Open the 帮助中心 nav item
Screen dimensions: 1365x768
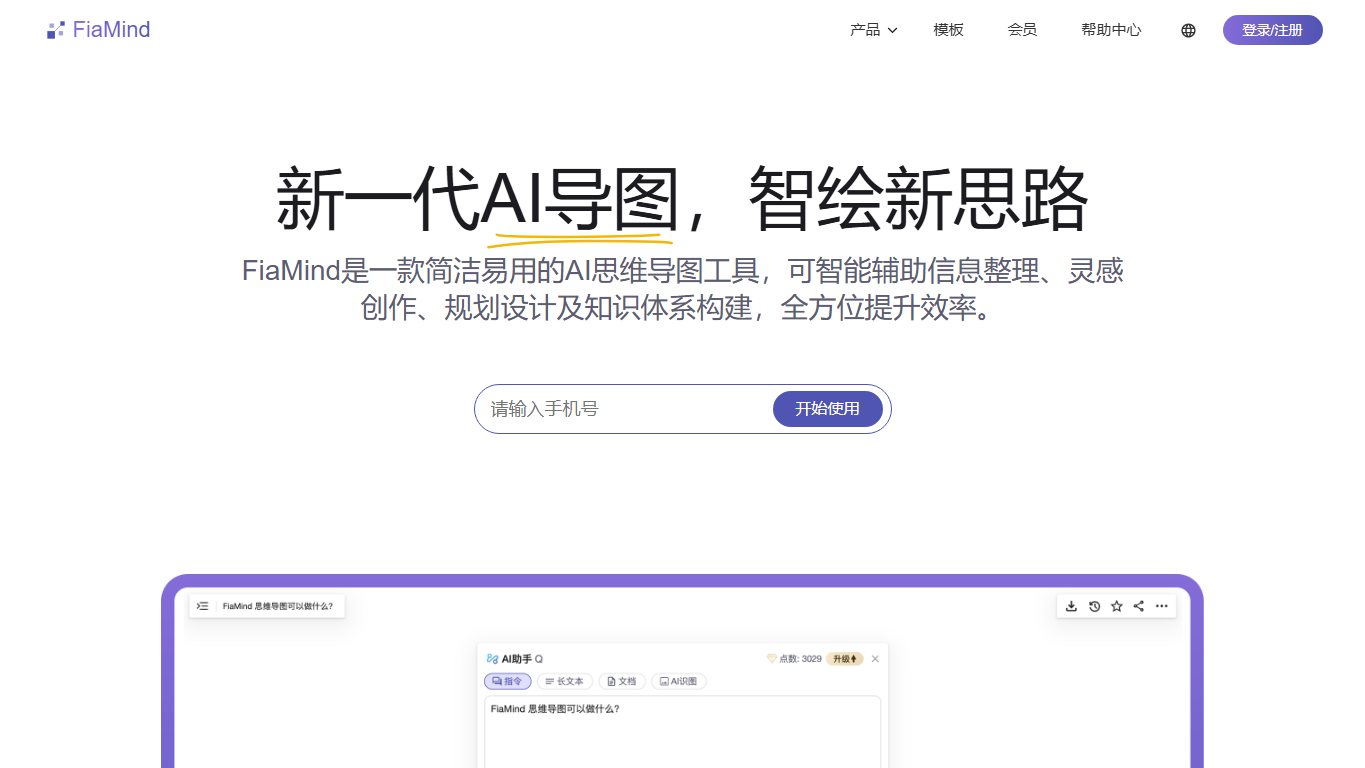click(1111, 30)
